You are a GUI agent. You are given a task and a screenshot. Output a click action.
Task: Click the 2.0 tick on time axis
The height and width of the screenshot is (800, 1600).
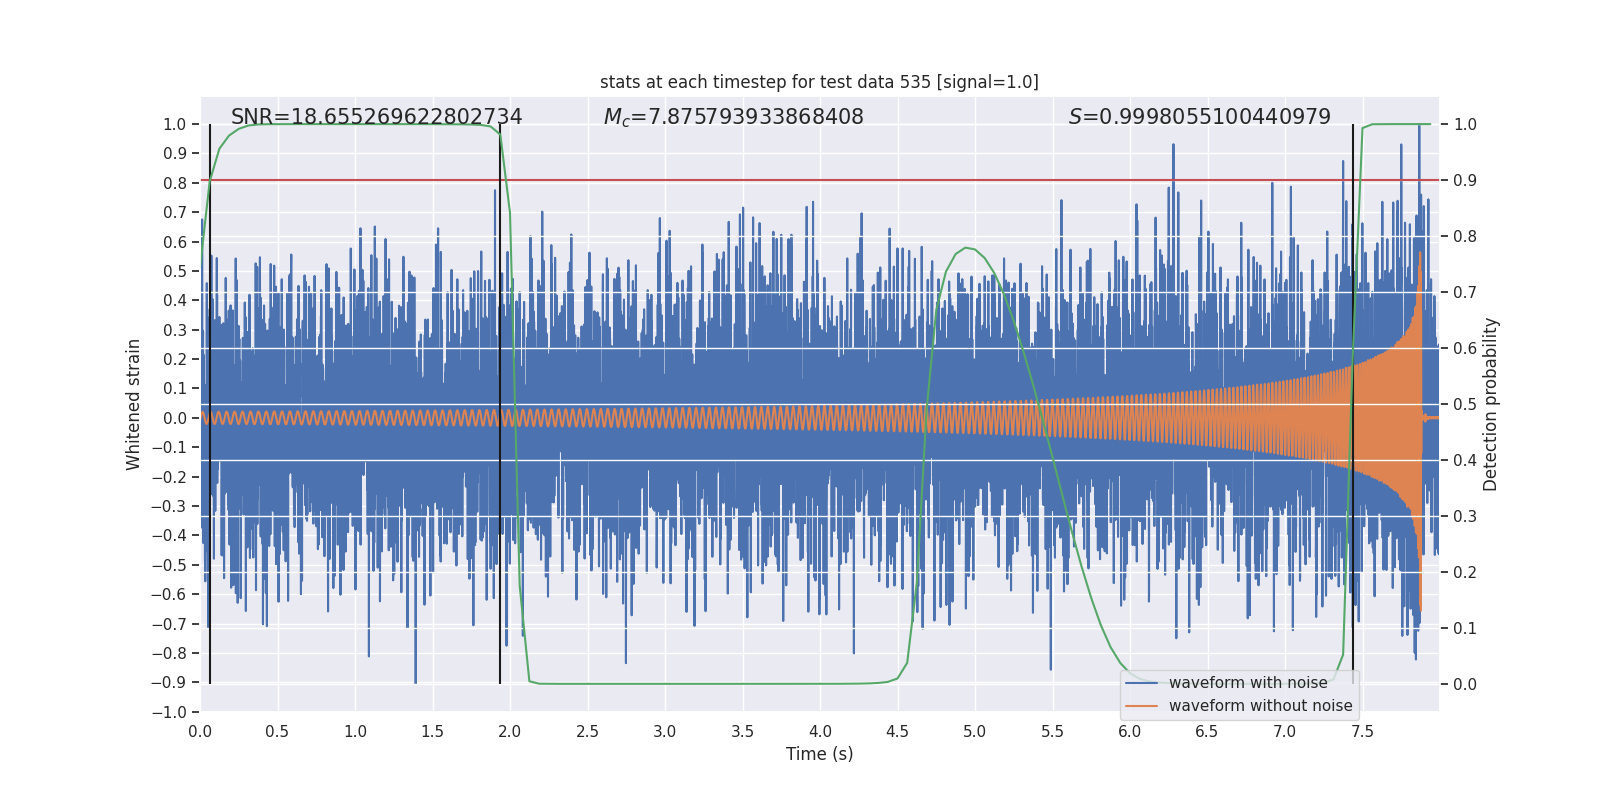point(510,732)
